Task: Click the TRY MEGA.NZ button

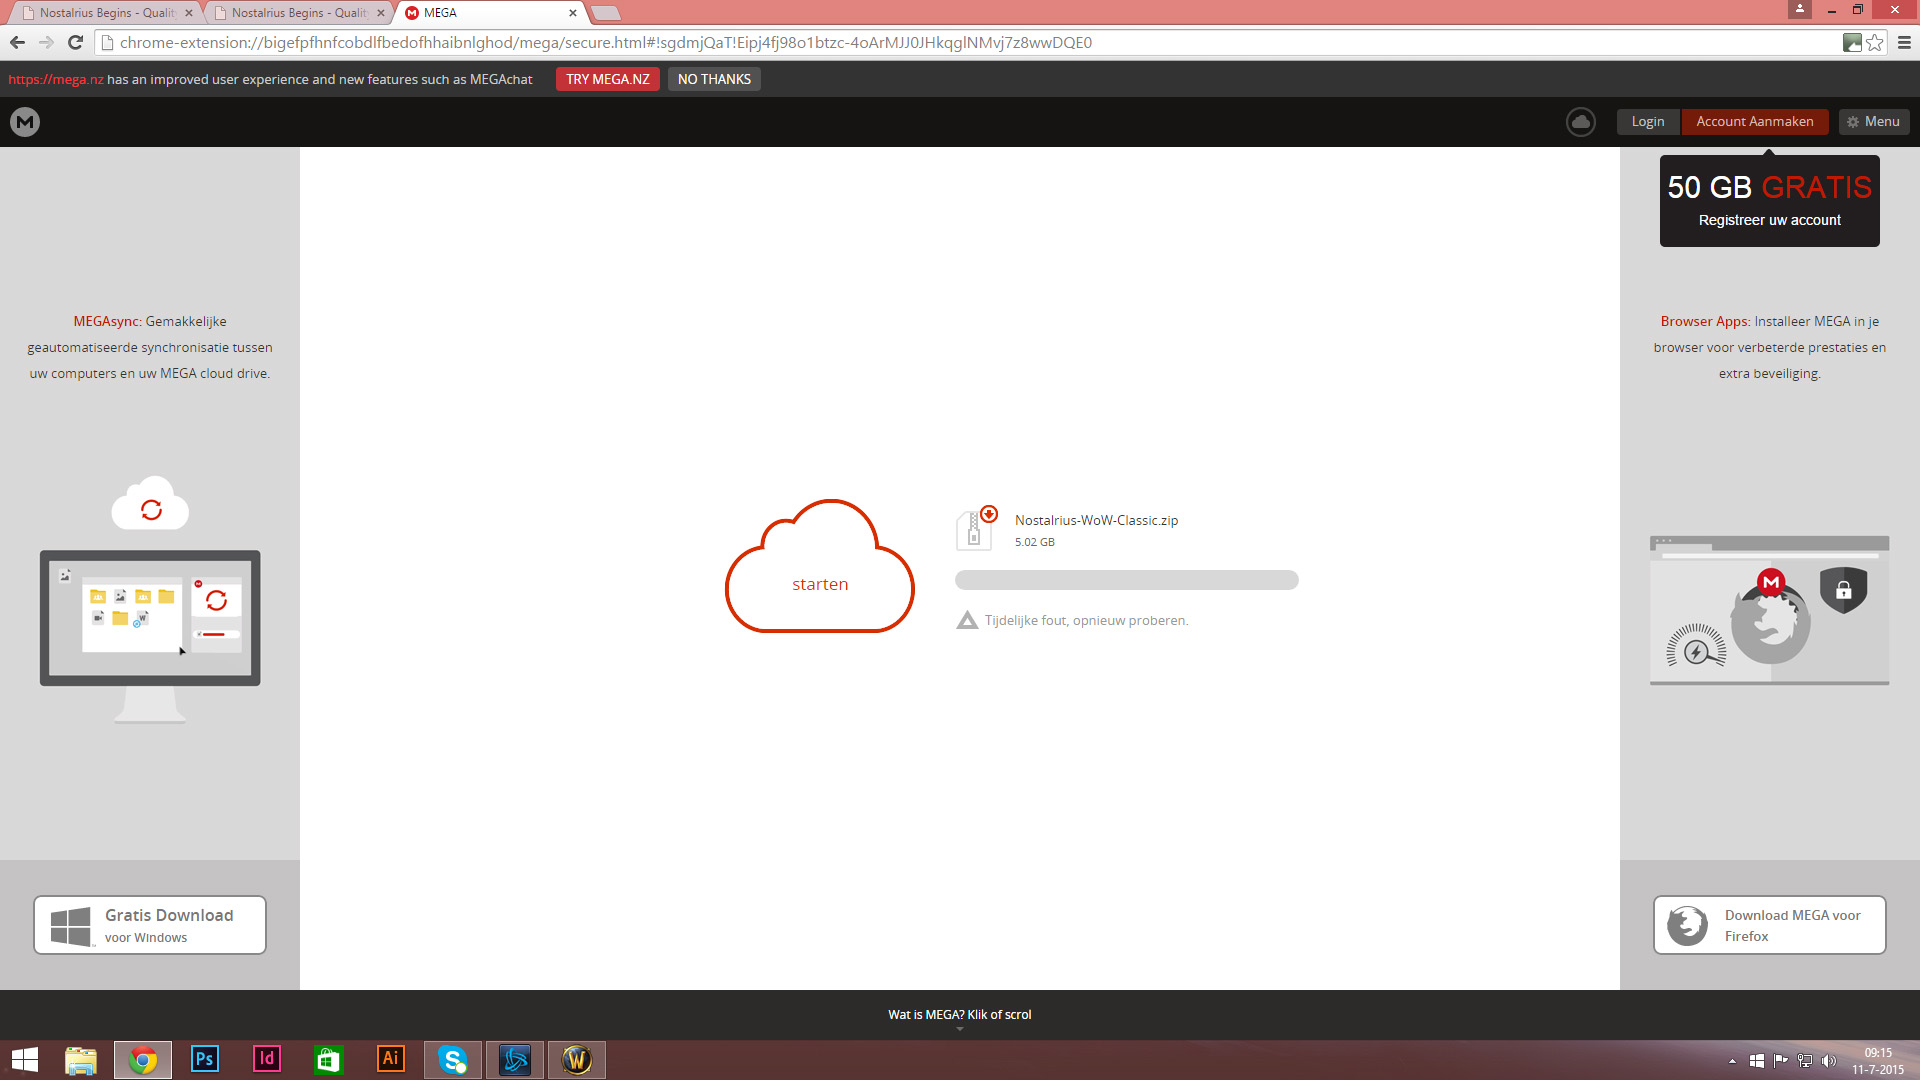Action: tap(608, 79)
